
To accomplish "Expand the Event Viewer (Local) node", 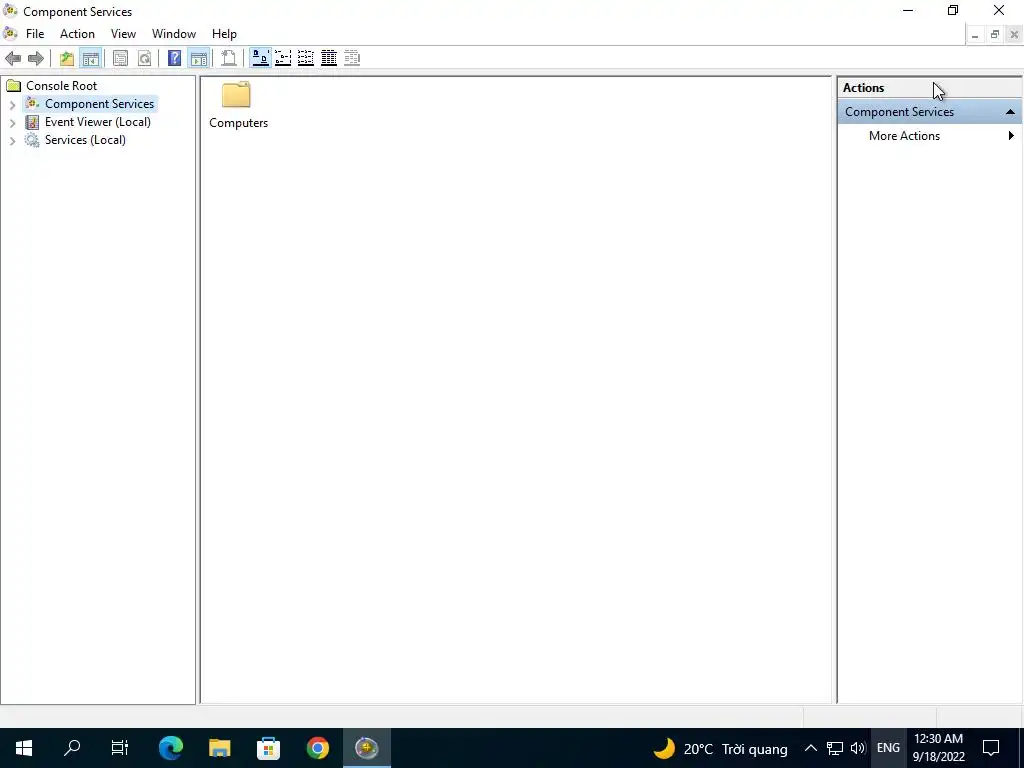I will tap(12, 122).
